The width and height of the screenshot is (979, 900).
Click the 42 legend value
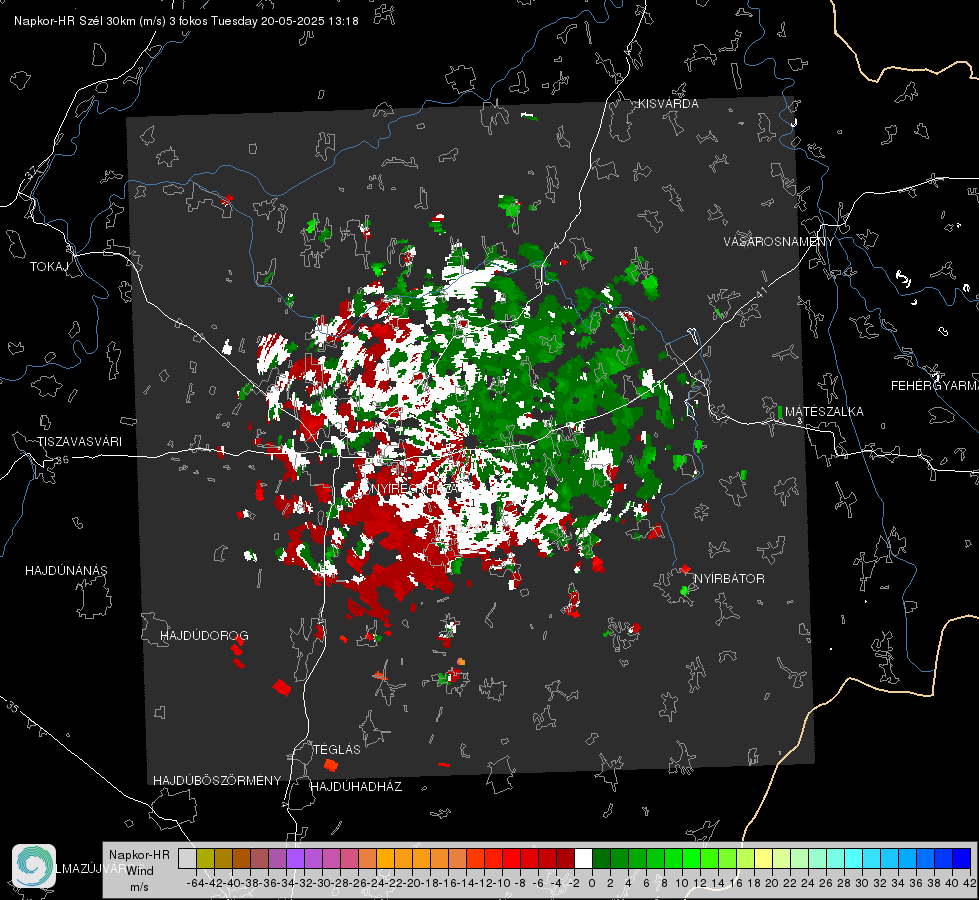(x=969, y=883)
